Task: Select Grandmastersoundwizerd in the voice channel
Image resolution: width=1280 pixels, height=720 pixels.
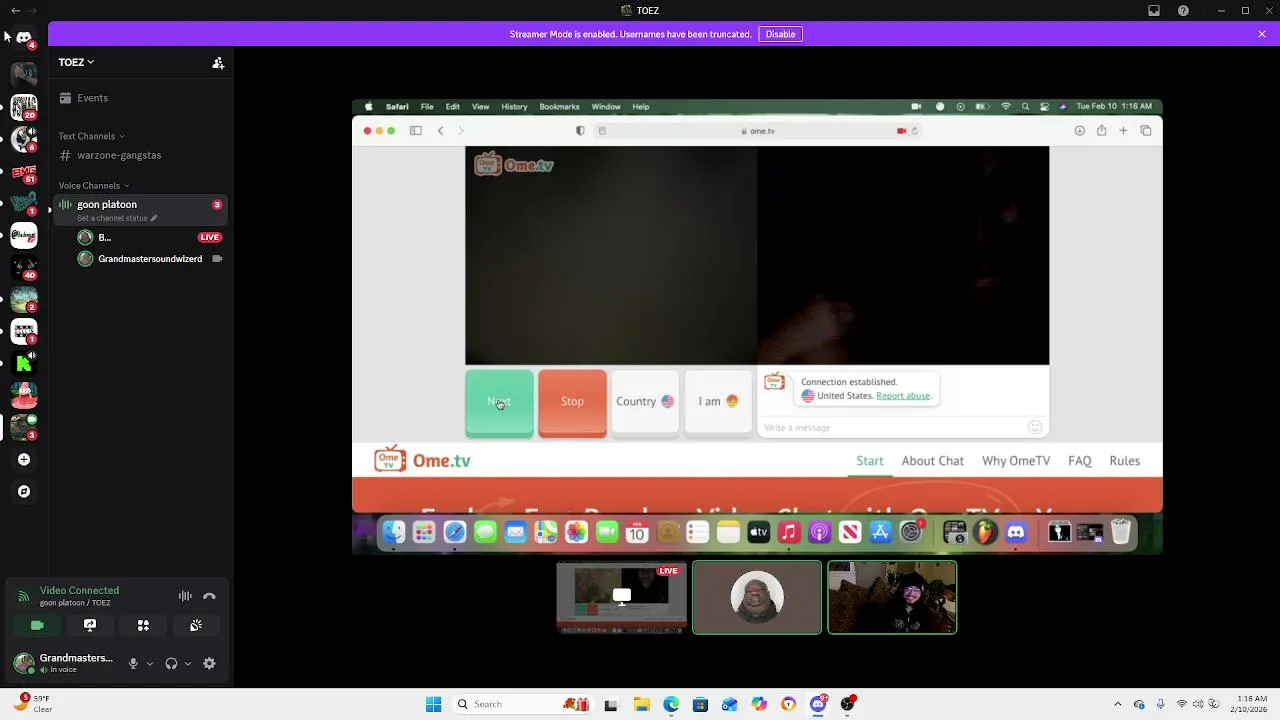Action: pos(150,259)
